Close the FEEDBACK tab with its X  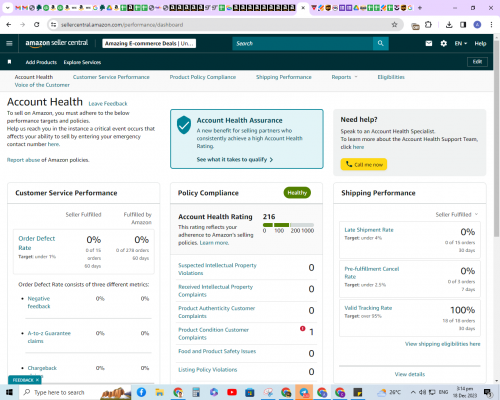[37, 380]
